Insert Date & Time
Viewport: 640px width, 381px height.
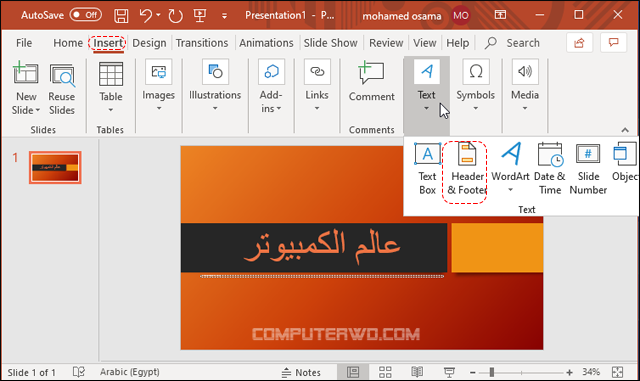coord(550,169)
